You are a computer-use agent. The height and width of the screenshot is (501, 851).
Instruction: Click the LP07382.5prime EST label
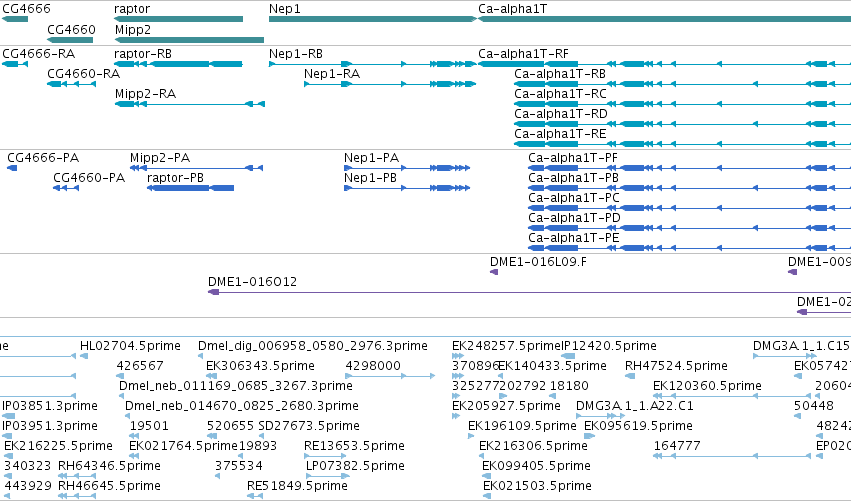tap(355, 467)
